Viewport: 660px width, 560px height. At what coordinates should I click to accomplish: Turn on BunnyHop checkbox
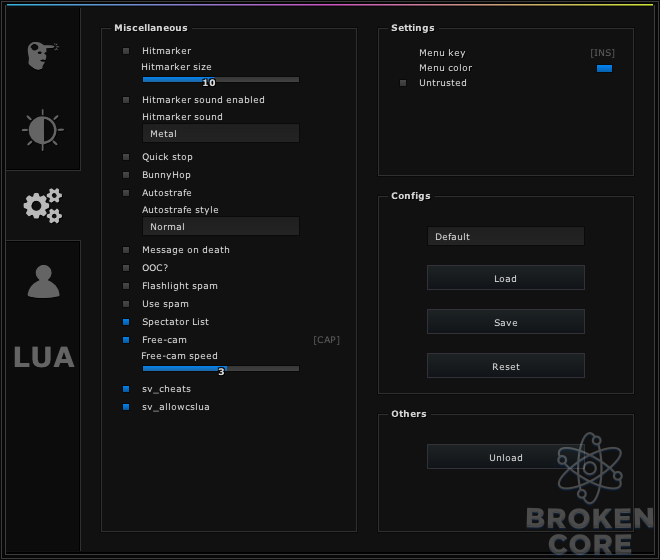tap(126, 175)
